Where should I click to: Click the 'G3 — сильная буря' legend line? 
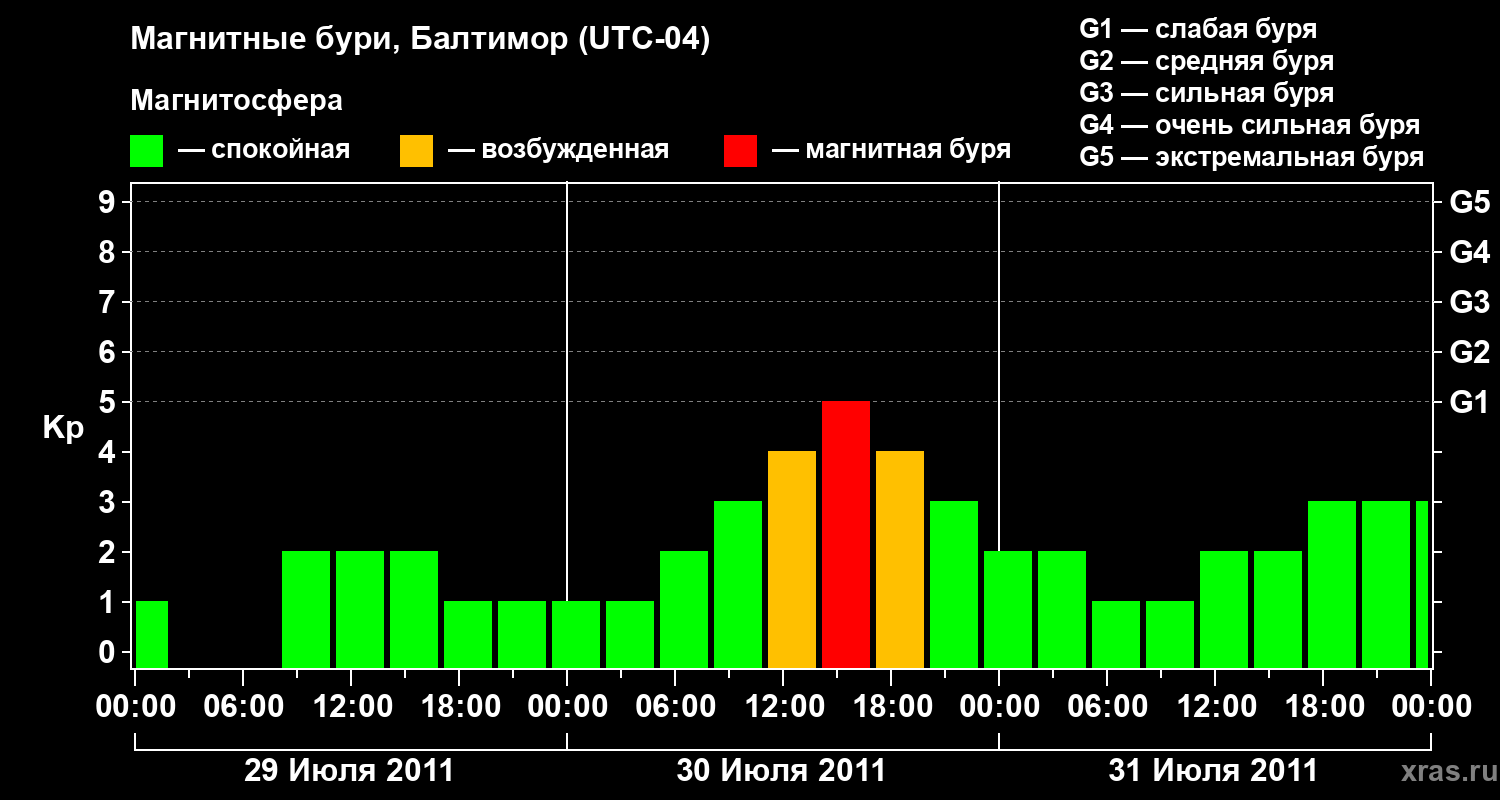pos(1206,93)
